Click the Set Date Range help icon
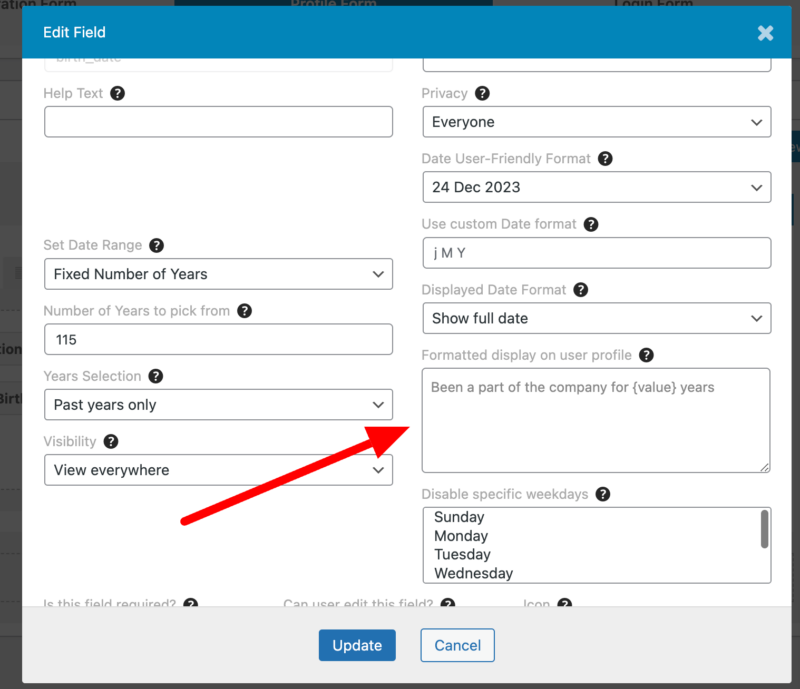 coord(156,245)
